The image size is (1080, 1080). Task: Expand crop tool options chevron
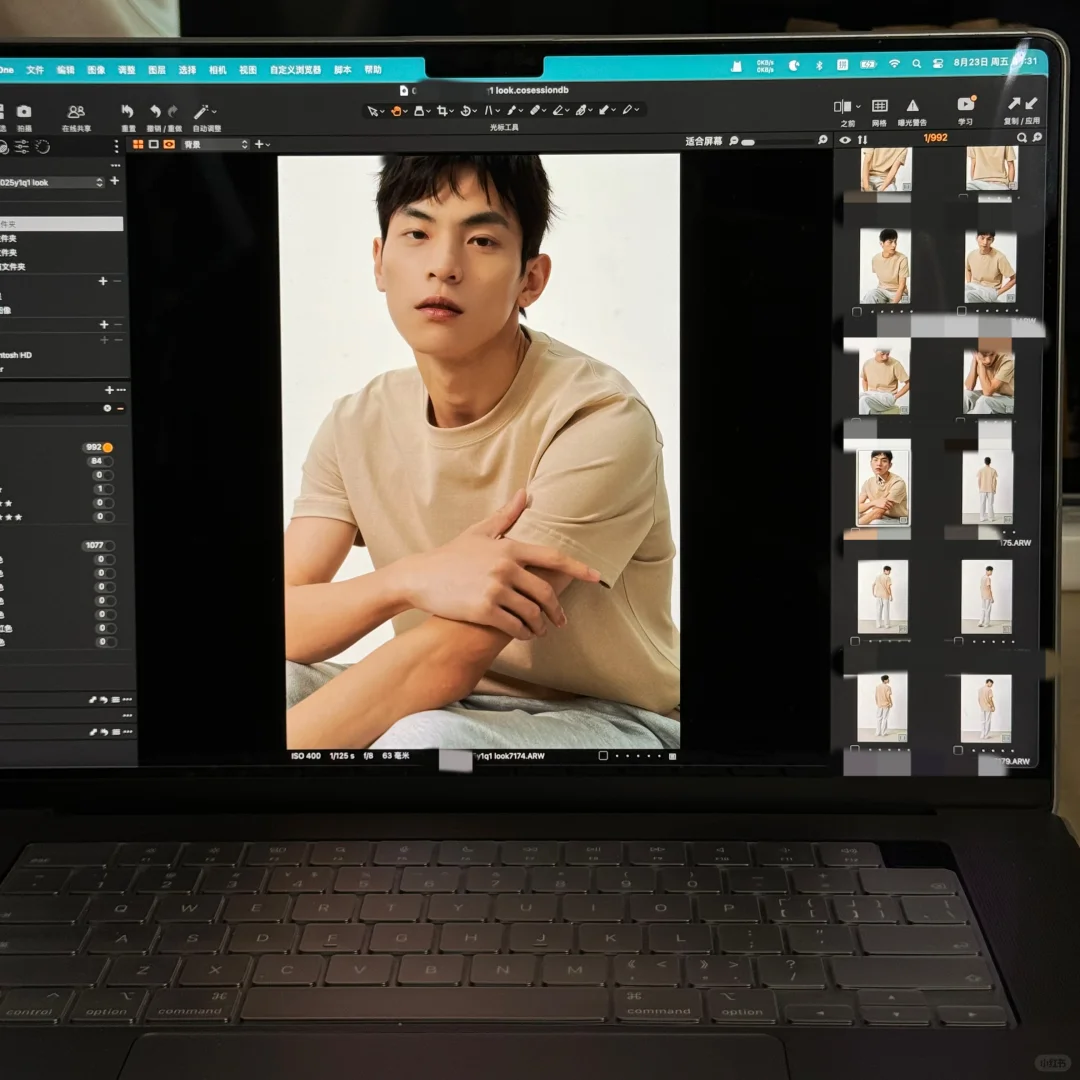point(451,111)
